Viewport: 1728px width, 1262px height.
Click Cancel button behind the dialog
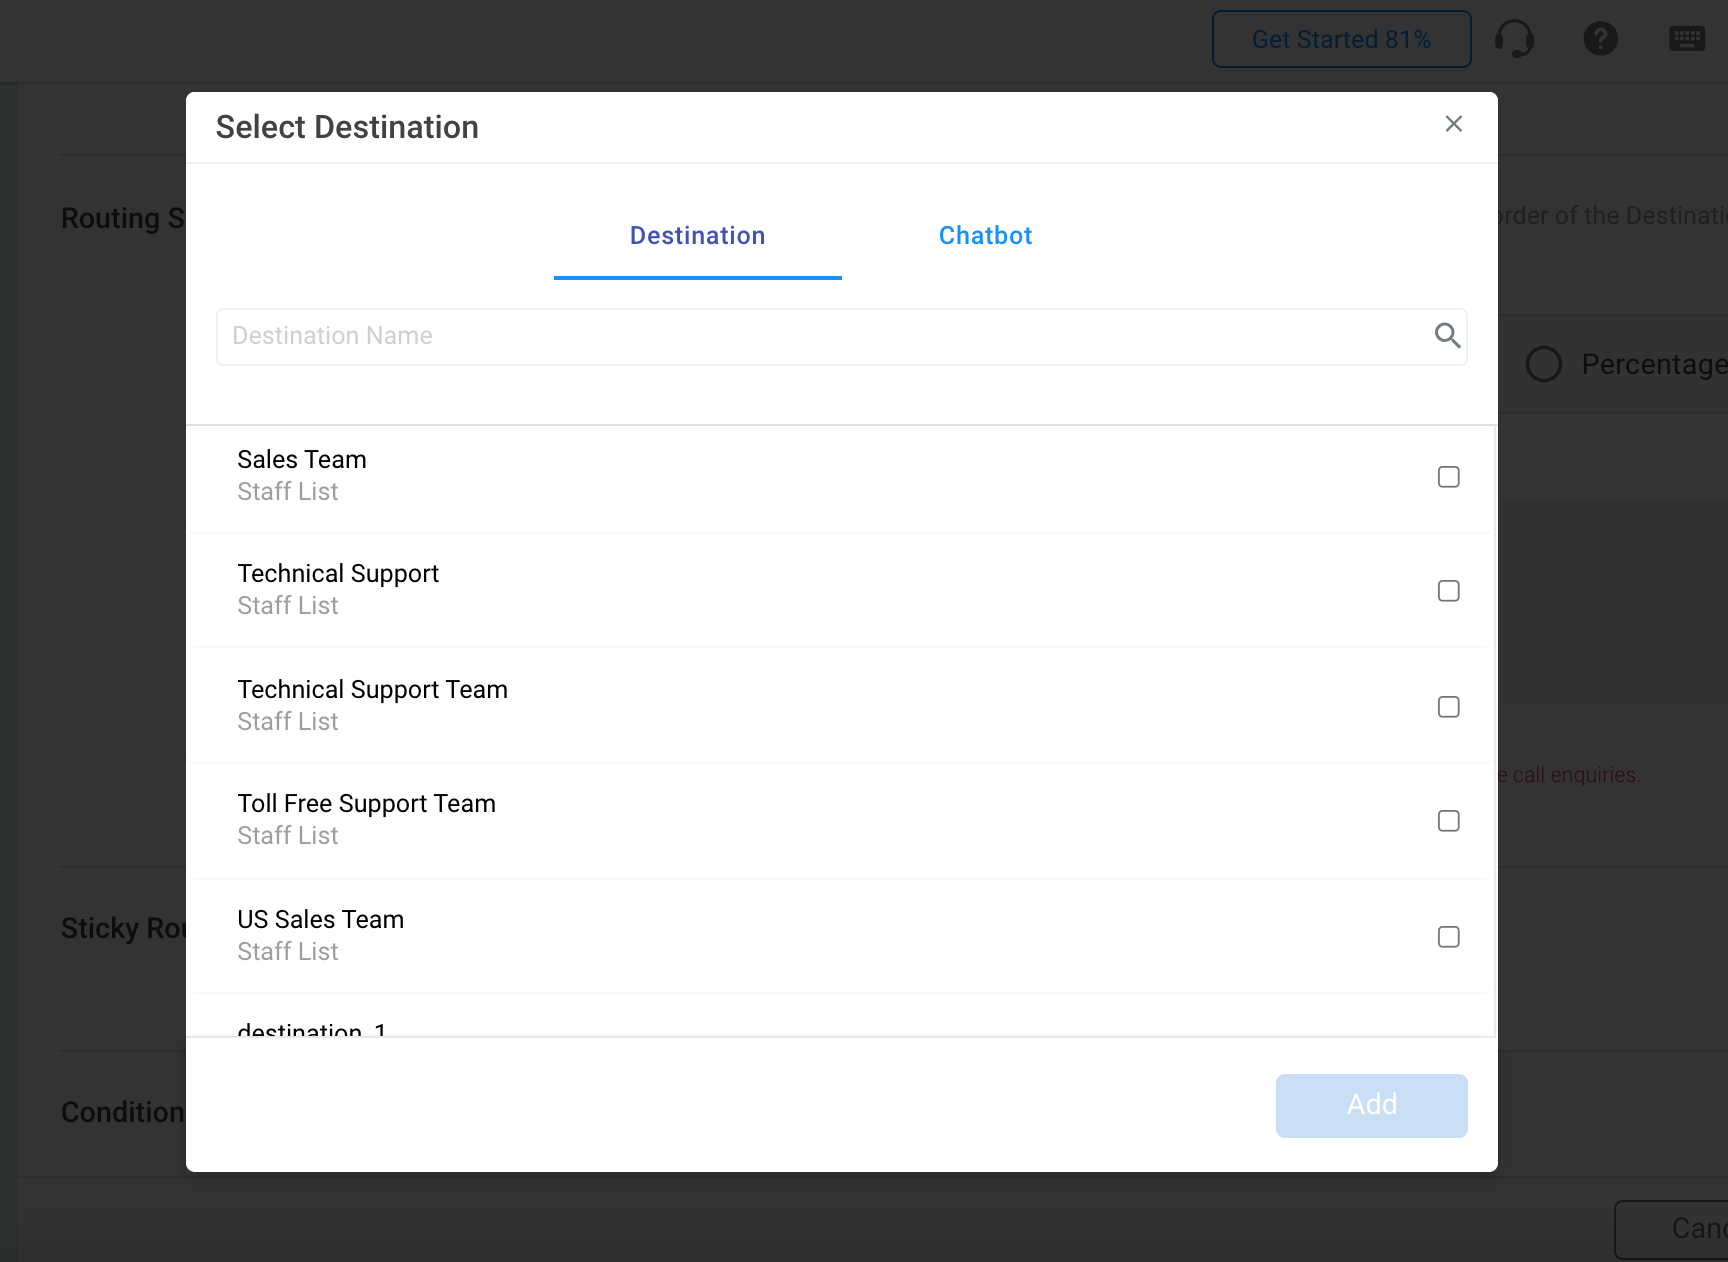tap(1672, 1230)
